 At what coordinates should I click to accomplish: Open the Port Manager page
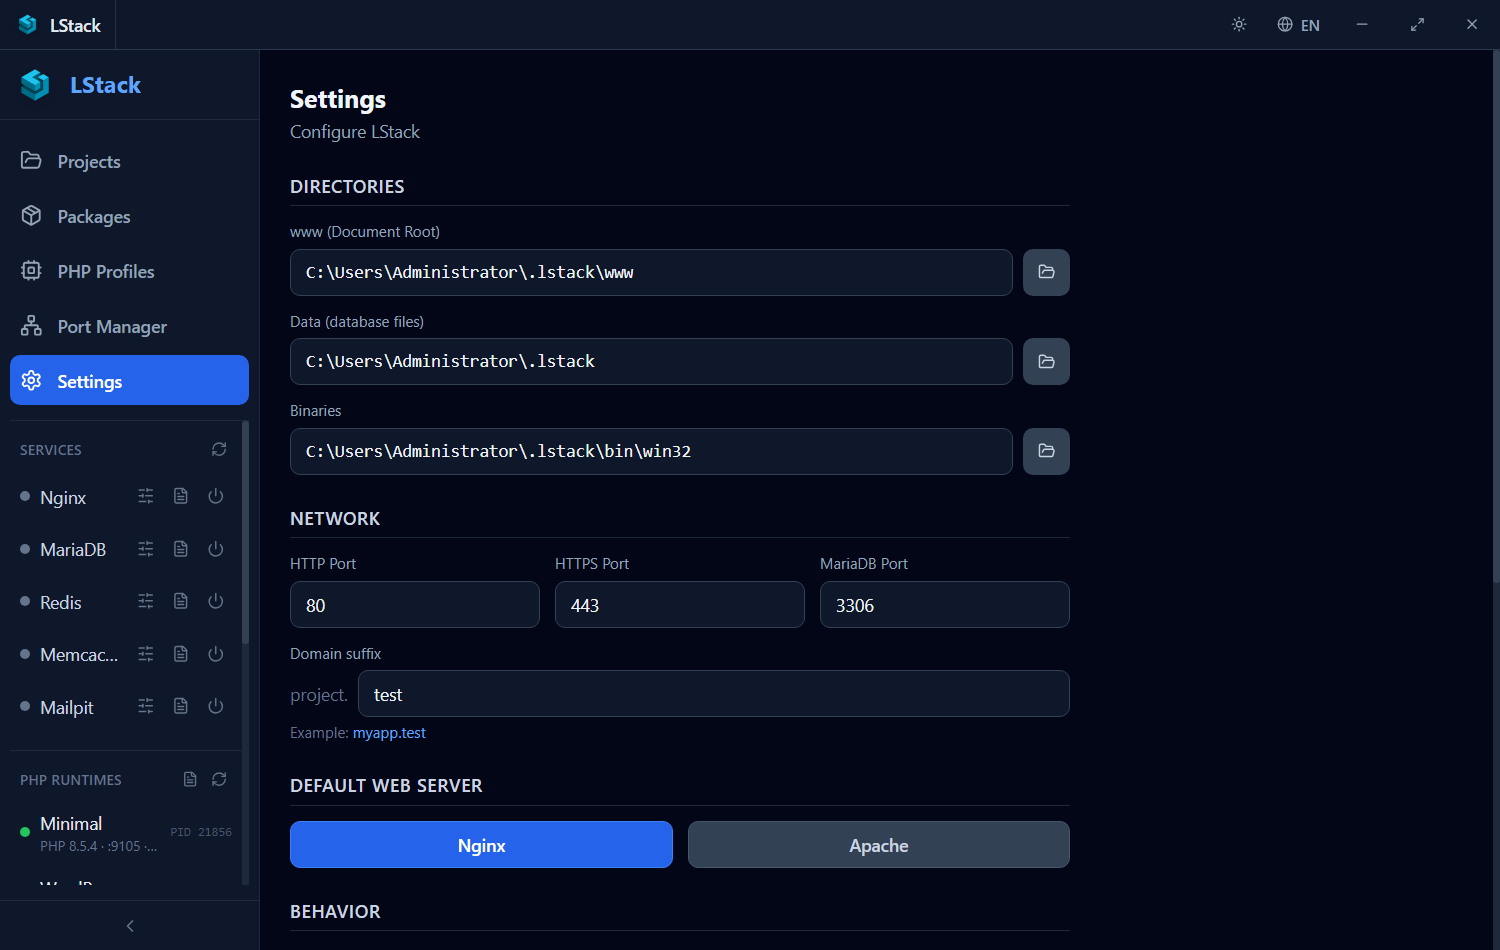point(129,326)
